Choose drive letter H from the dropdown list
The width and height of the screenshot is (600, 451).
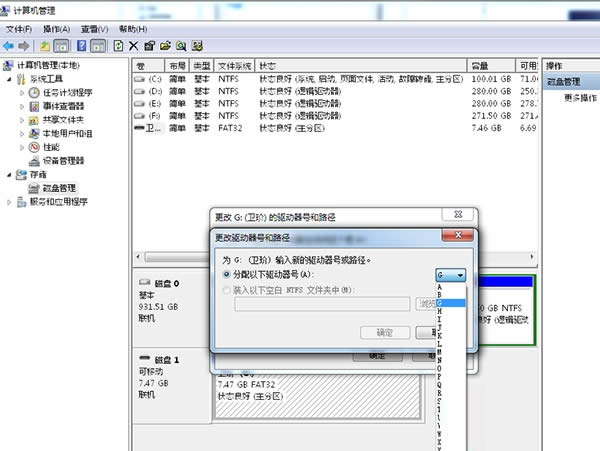(x=439, y=311)
